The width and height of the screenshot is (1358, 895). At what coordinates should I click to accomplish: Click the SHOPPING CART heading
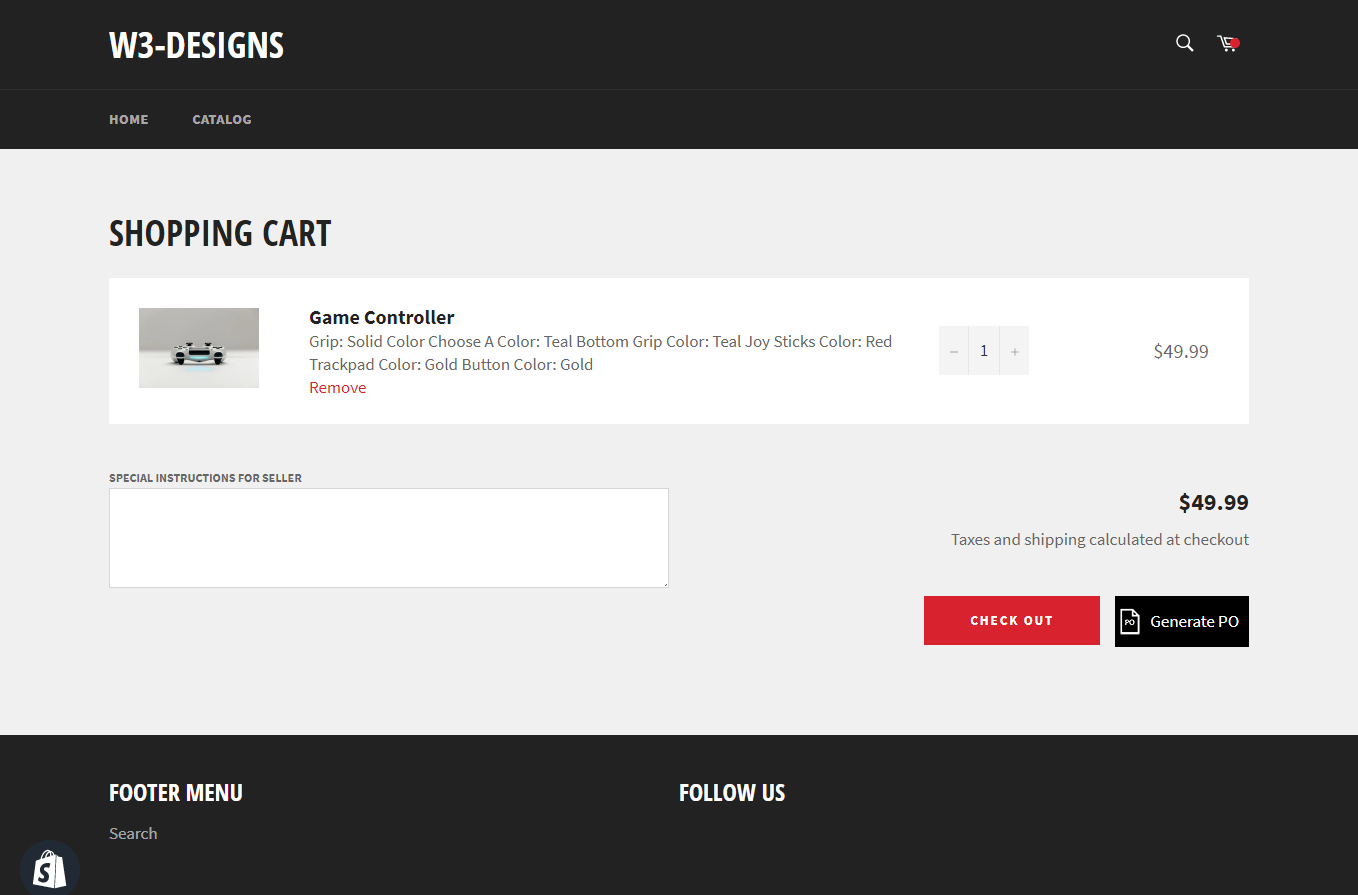(x=220, y=233)
